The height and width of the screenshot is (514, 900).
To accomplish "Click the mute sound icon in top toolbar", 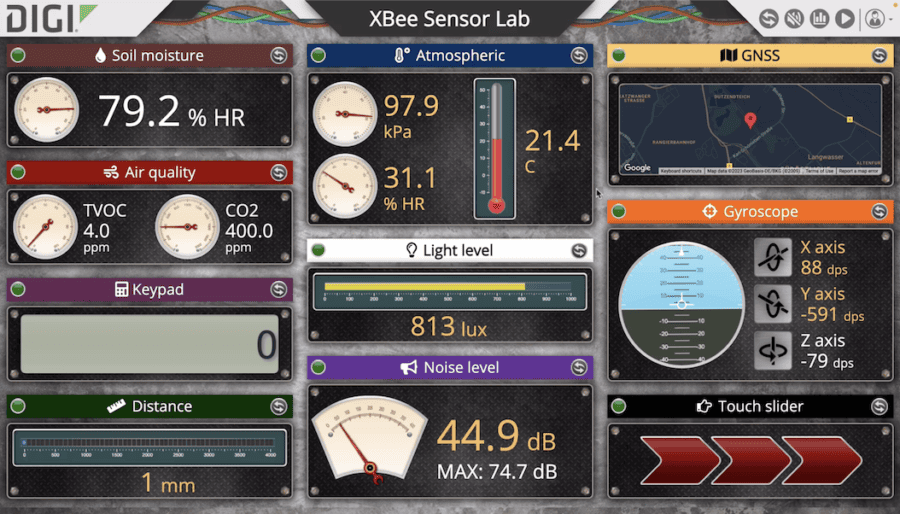I will [x=794, y=18].
